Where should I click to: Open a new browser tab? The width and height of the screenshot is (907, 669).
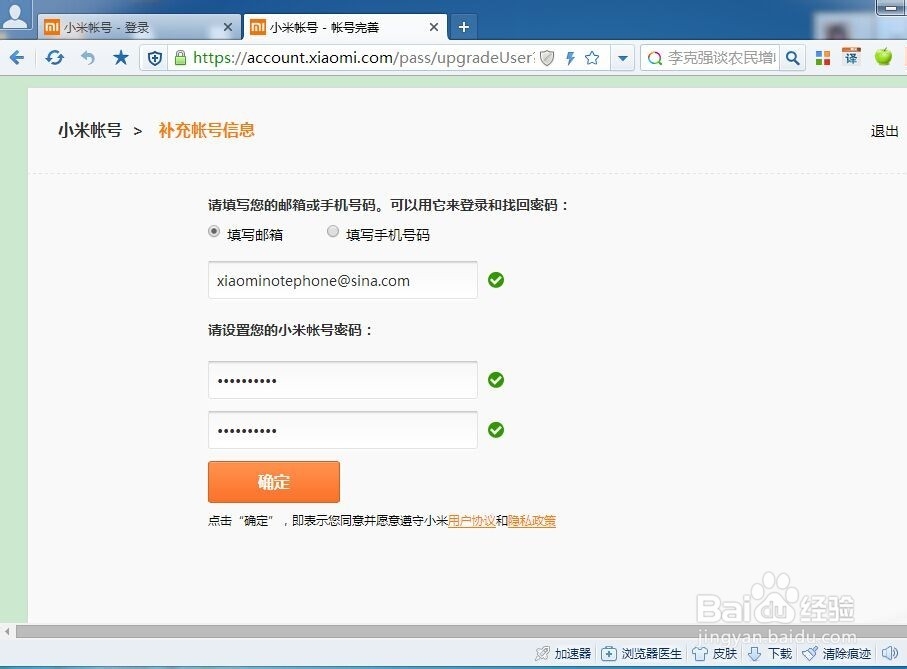(x=463, y=27)
